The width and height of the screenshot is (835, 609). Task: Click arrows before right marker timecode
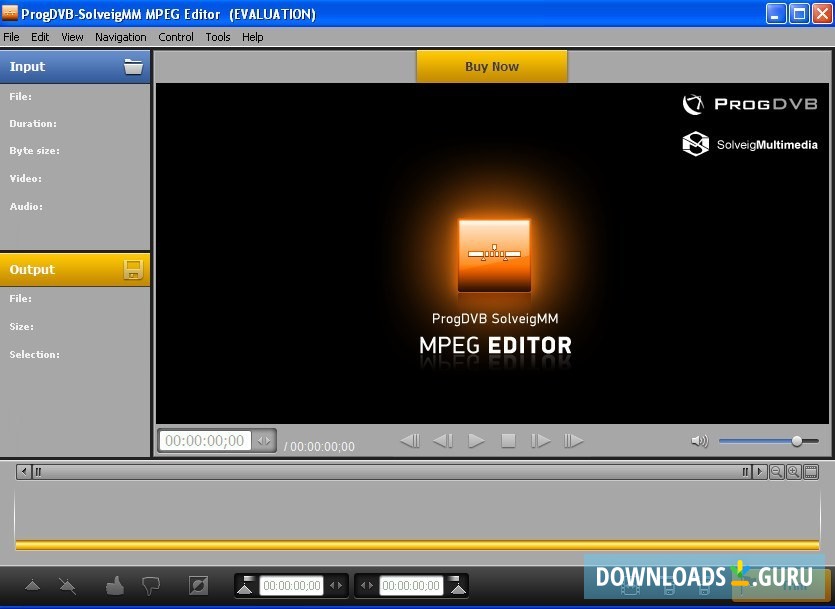[367, 586]
